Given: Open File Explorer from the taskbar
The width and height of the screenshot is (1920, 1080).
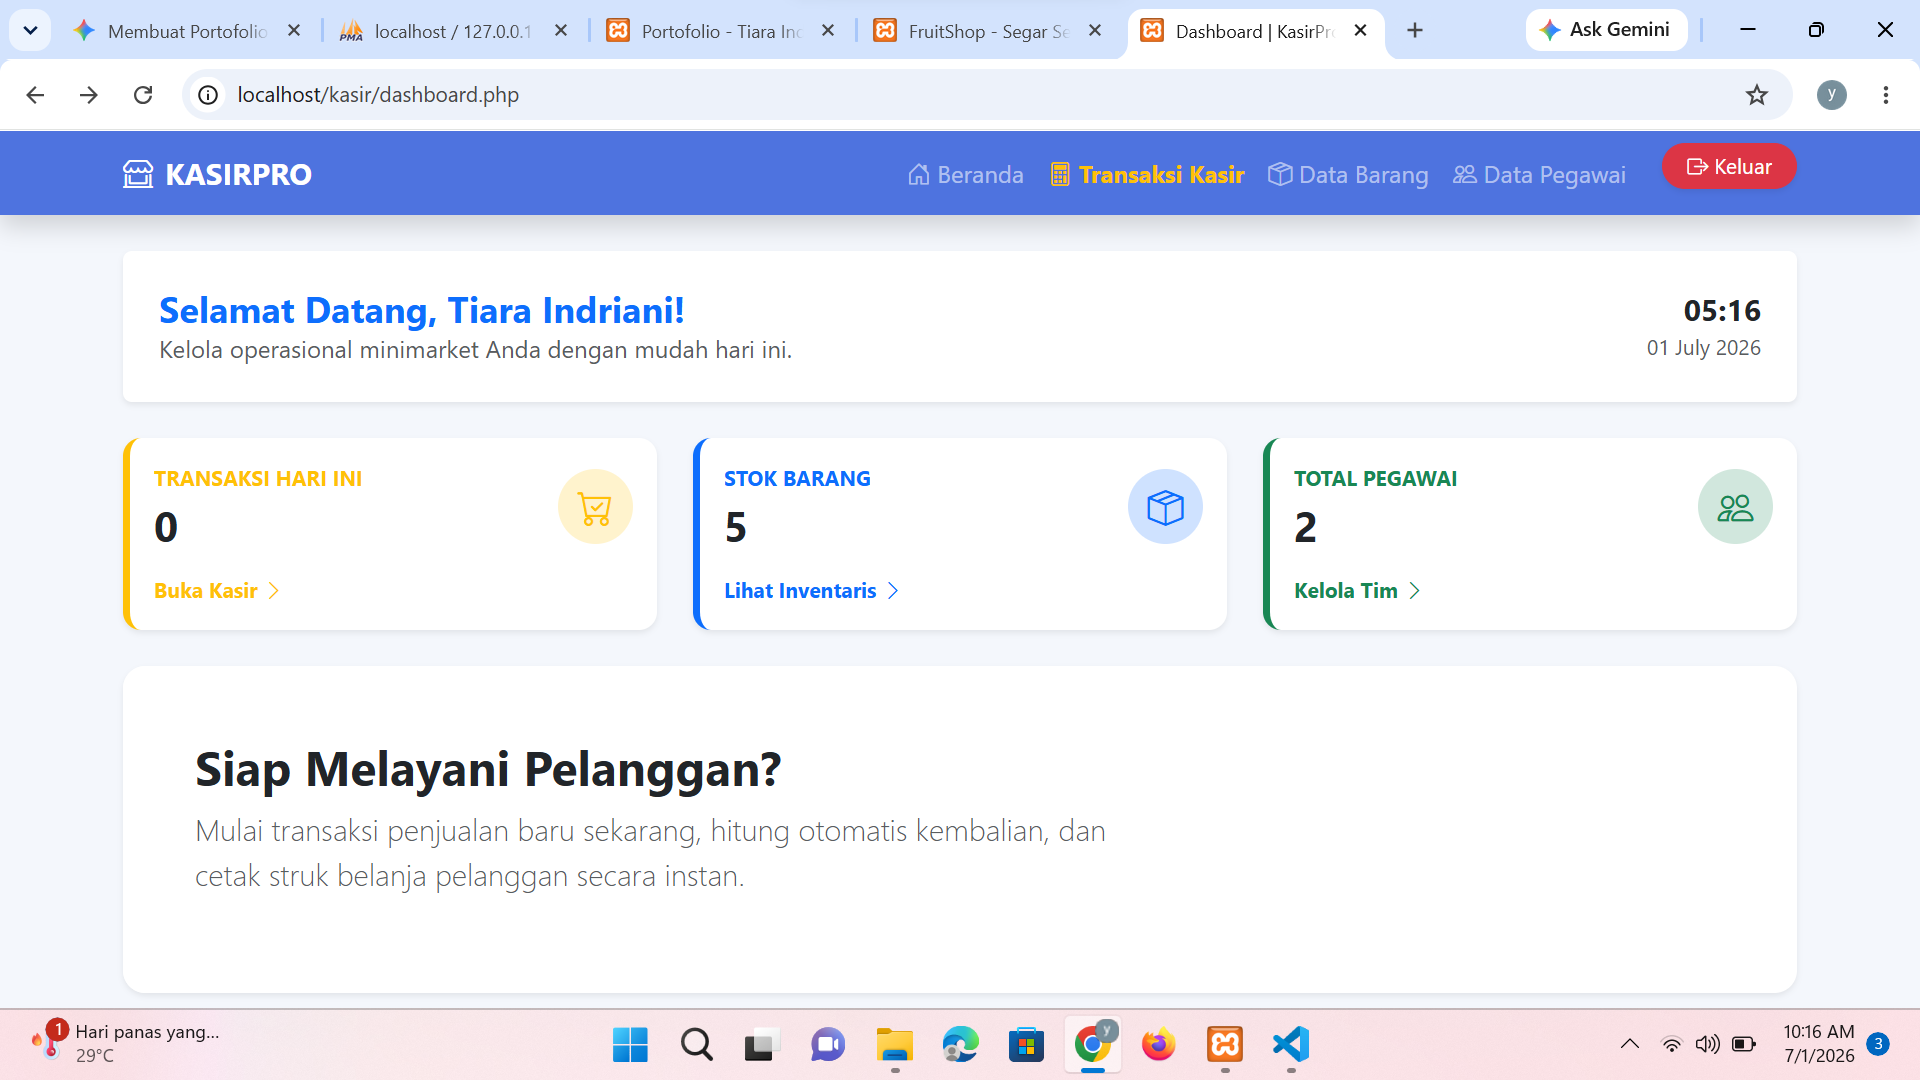Looking at the screenshot, I should click(894, 1045).
